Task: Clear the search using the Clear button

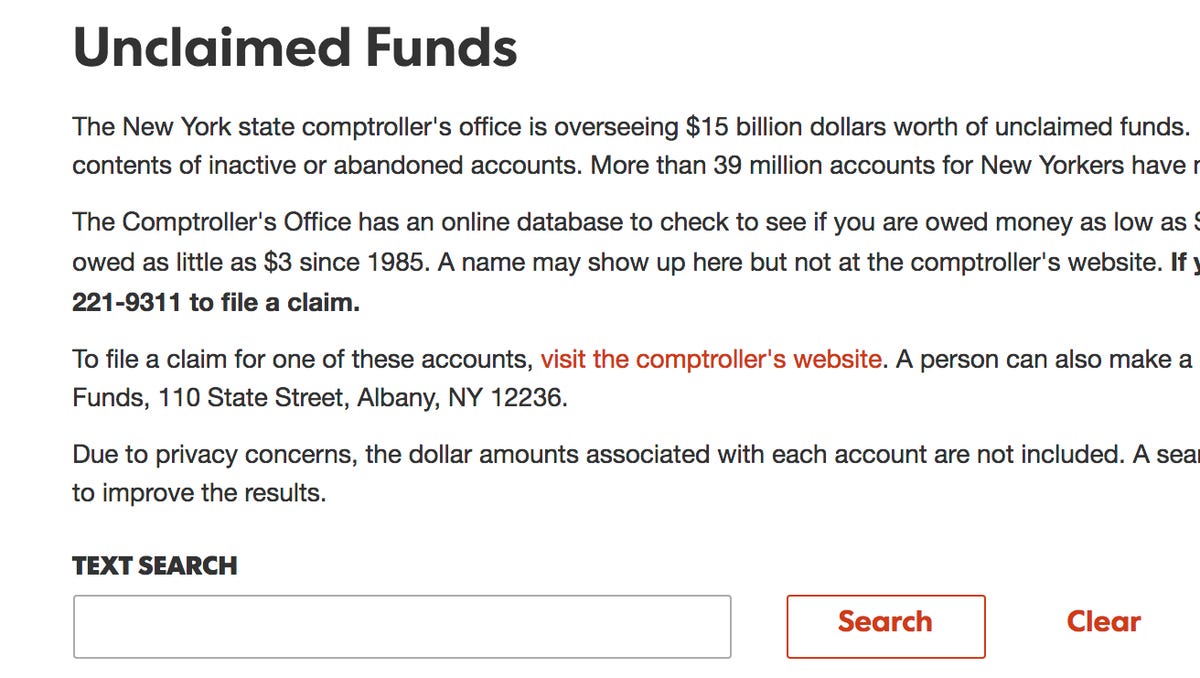Action: (1103, 622)
